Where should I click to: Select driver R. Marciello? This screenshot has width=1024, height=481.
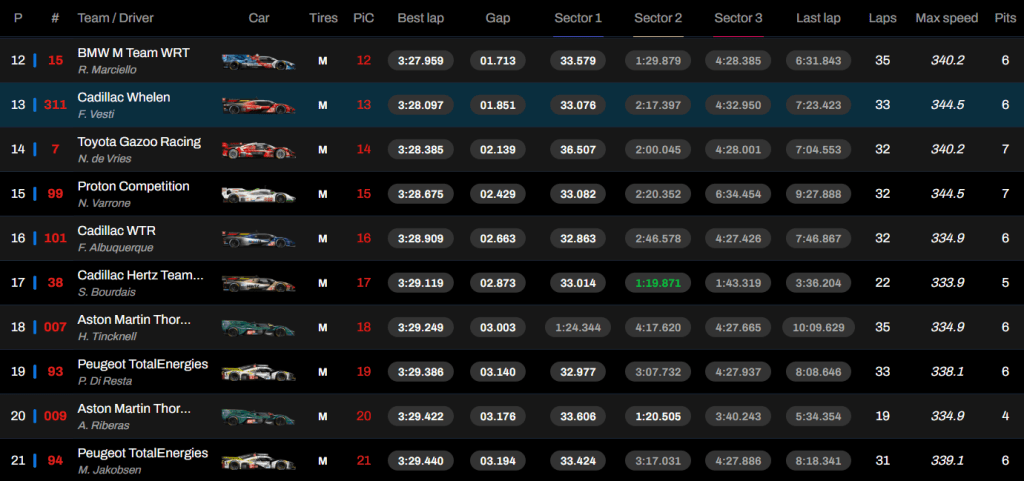107,70
